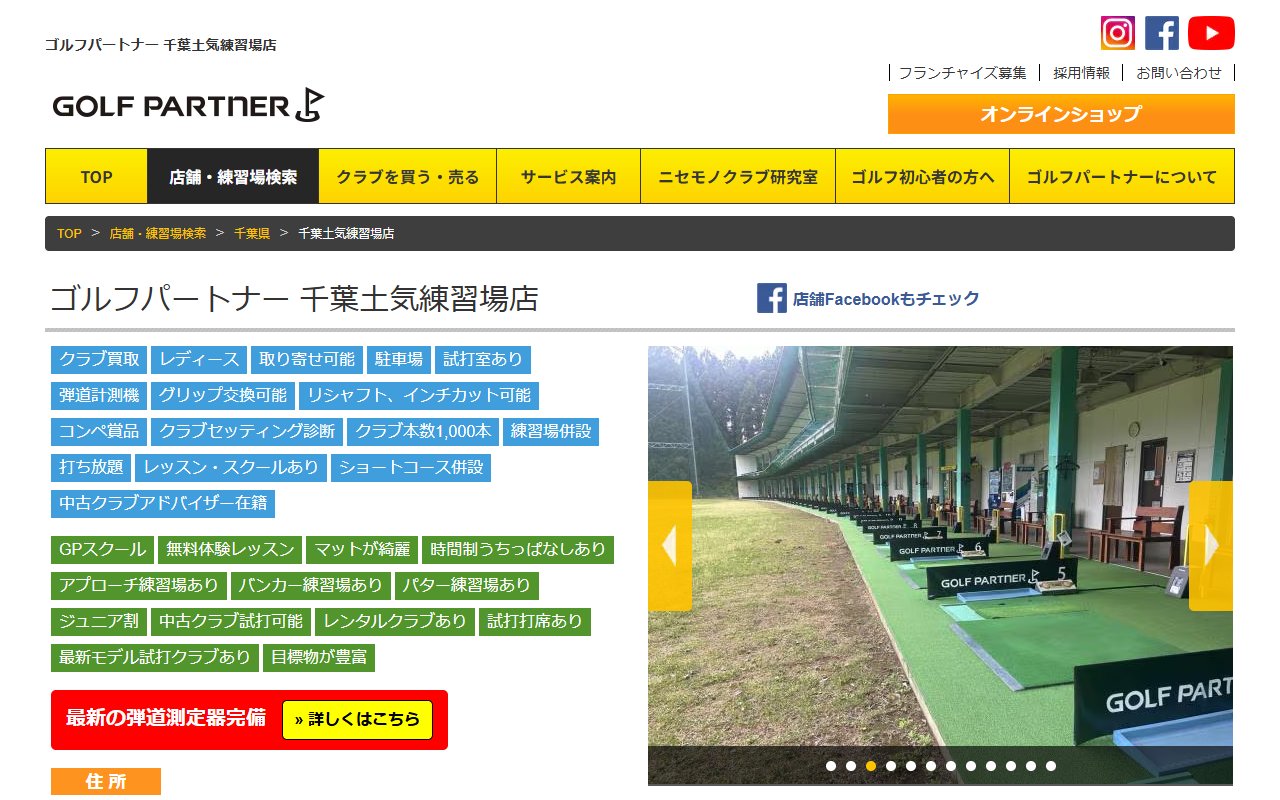Screen dimensions: 1280x800
Task: Click the 駐車場 tag
Action: click(399, 360)
